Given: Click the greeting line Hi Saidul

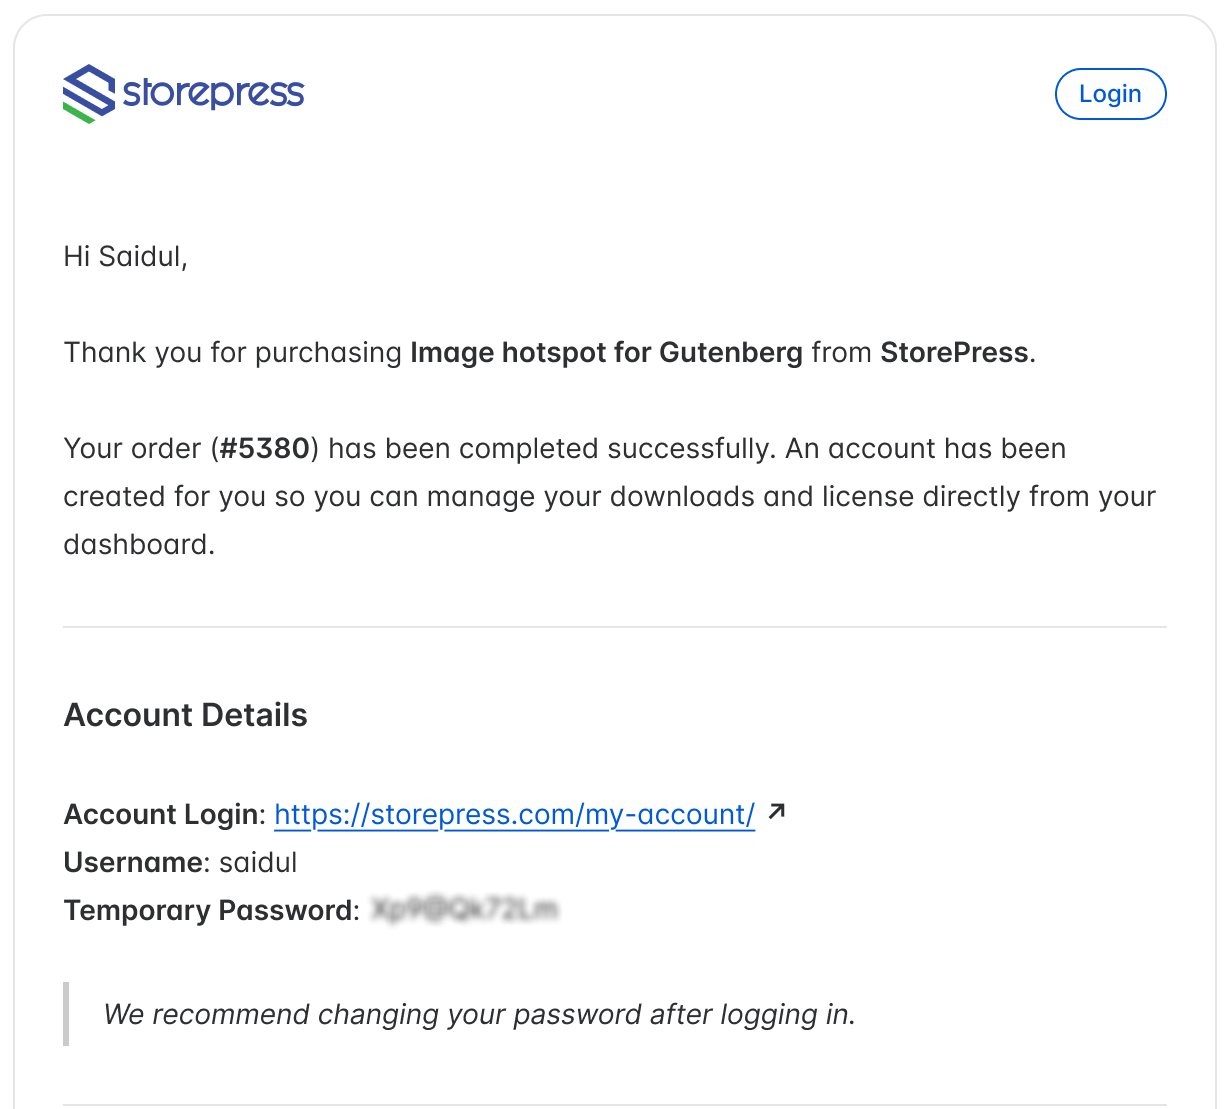Looking at the screenshot, I should point(124,256).
